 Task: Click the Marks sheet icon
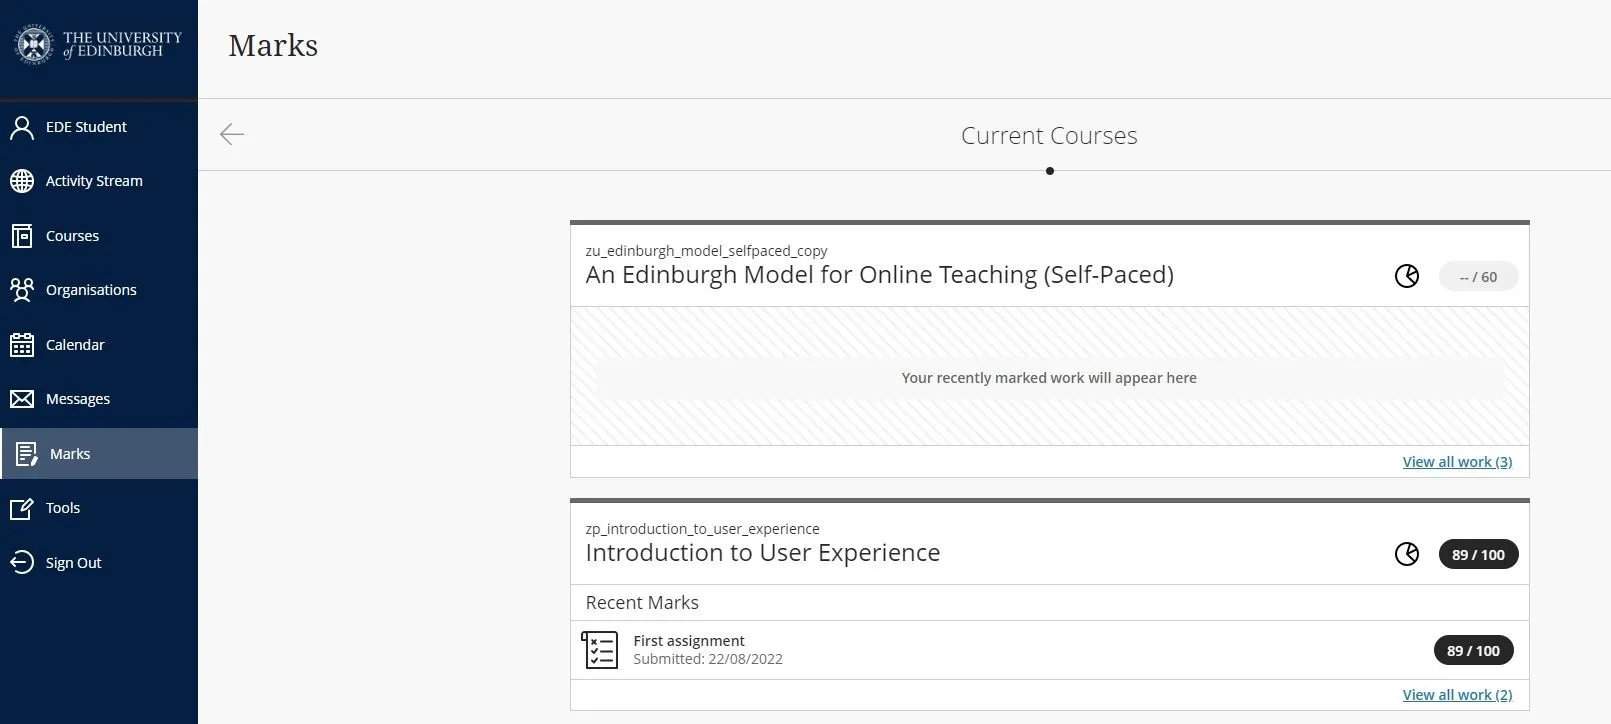(27, 454)
